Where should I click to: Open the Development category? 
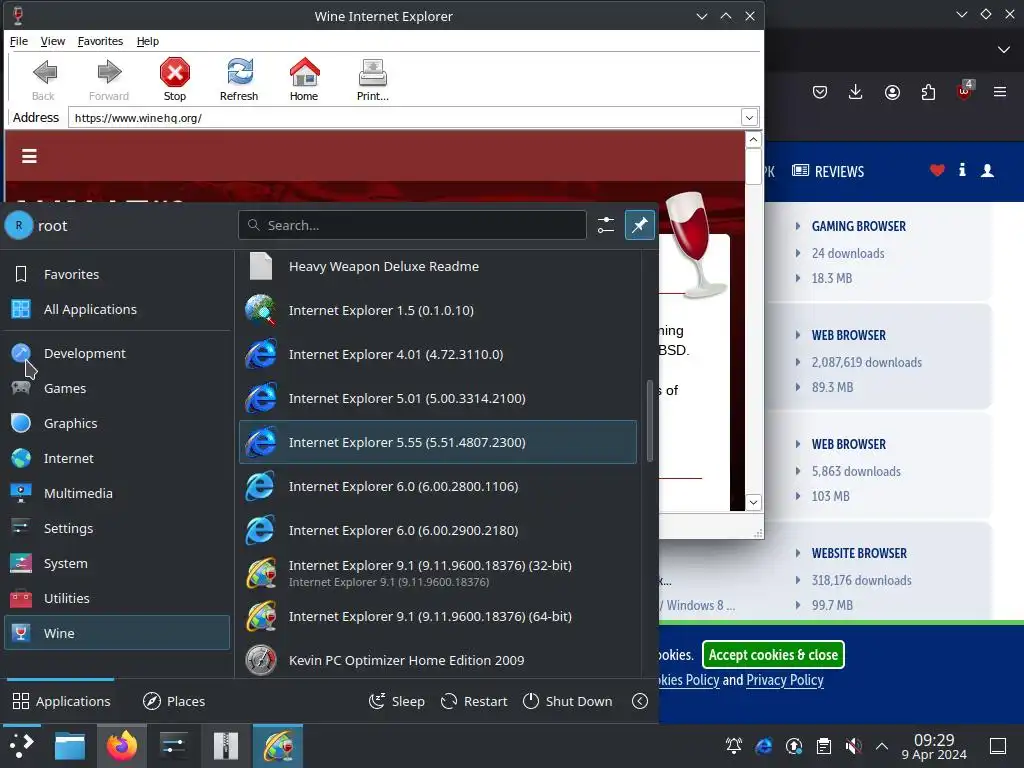tap(117, 353)
